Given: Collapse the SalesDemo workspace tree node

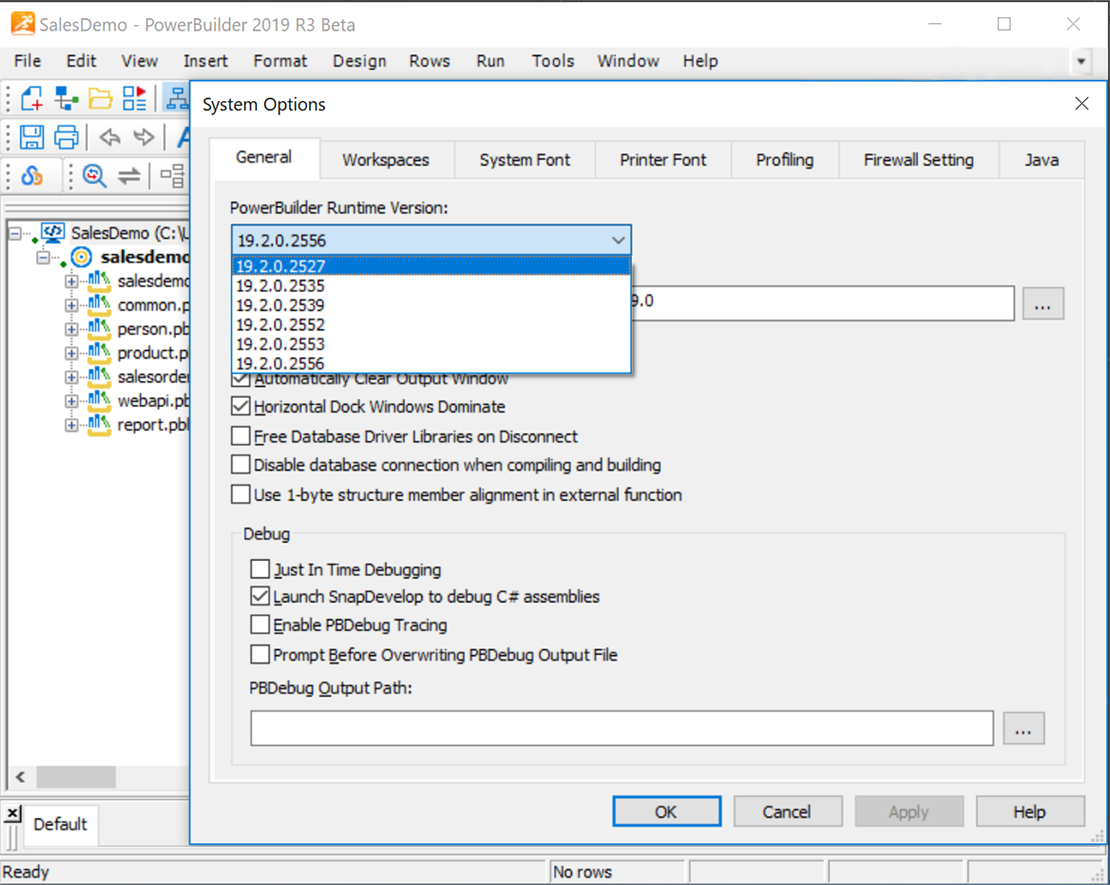Looking at the screenshot, I should 15,233.
